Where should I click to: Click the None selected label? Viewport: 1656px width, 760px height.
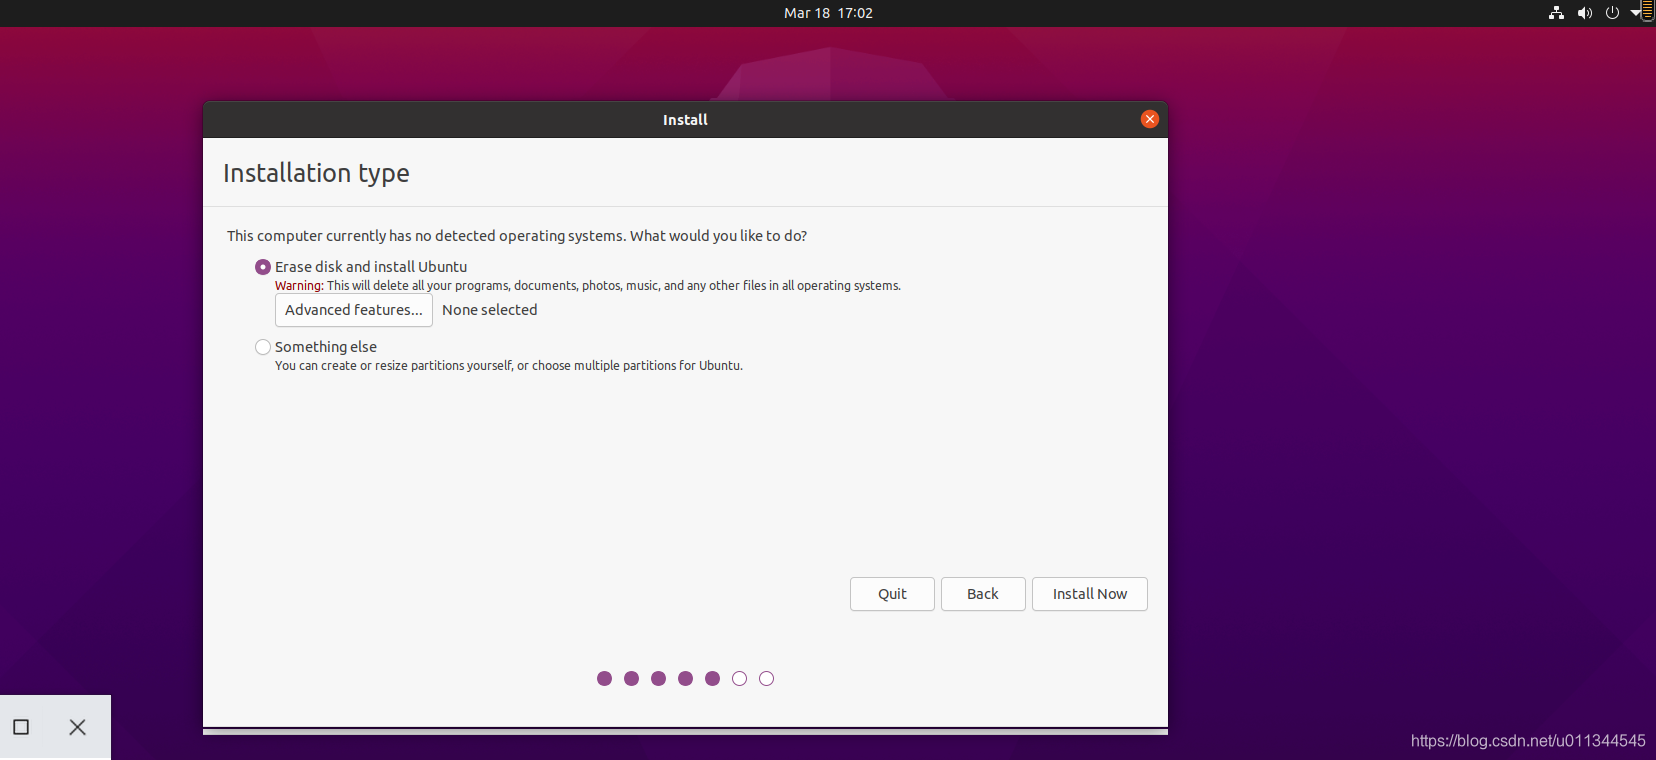[x=490, y=310]
